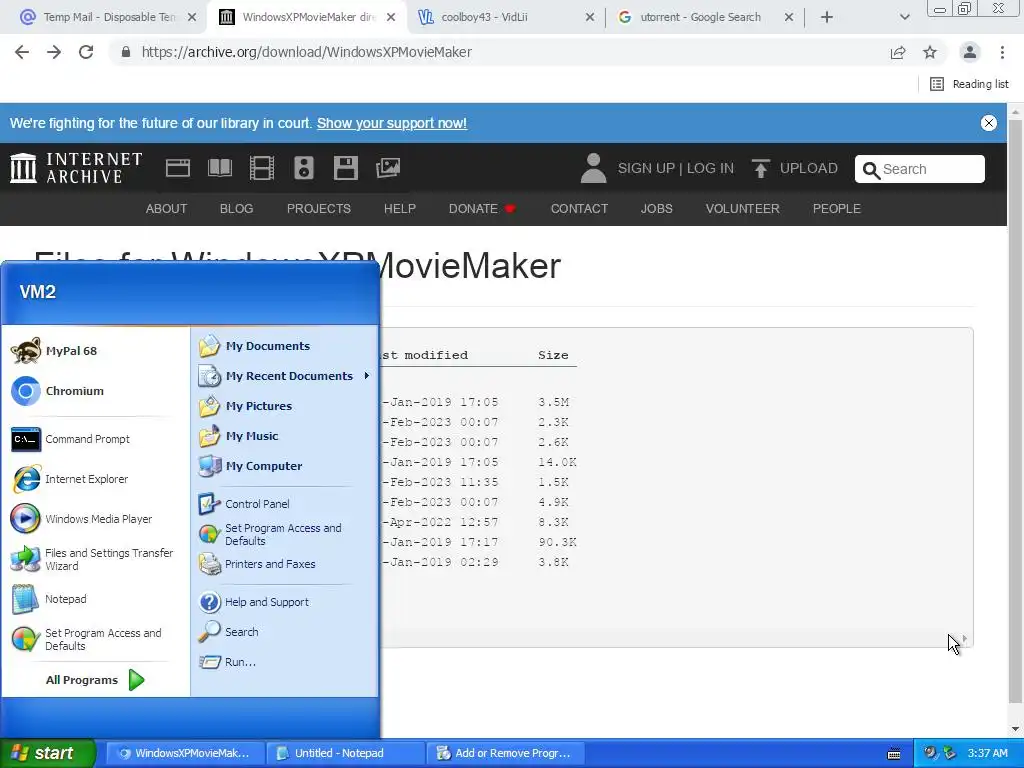This screenshot has width=1024, height=768.
Task: Switch to the utorrent - Google Search tab
Action: click(x=705, y=17)
